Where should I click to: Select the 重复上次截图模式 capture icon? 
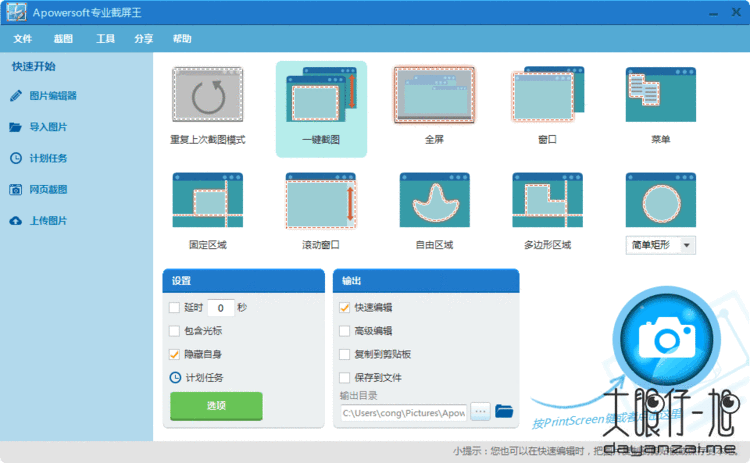click(x=208, y=94)
